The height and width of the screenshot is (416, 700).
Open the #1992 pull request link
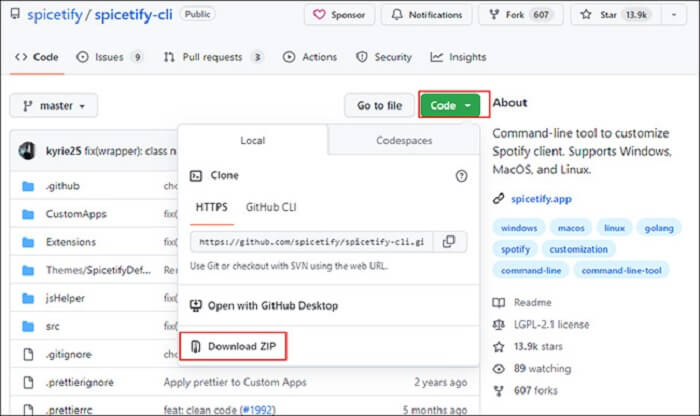coord(258,410)
